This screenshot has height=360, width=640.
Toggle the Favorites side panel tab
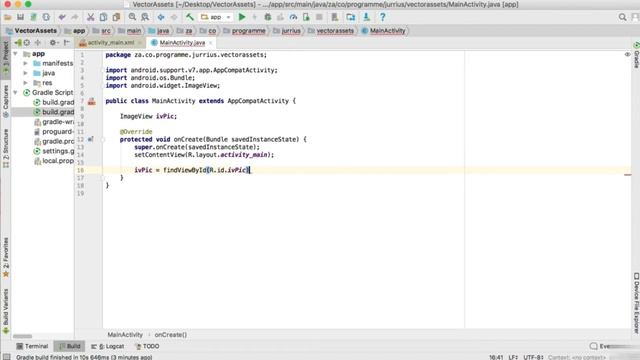pyautogui.click(x=5, y=257)
